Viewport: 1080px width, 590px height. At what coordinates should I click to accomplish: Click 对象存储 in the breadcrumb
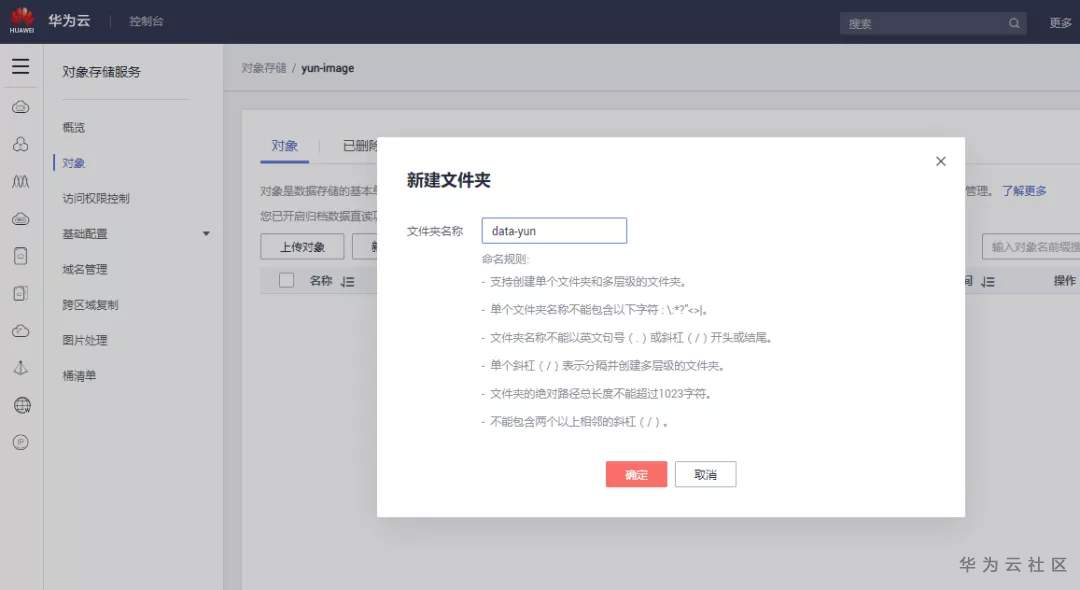coord(264,68)
